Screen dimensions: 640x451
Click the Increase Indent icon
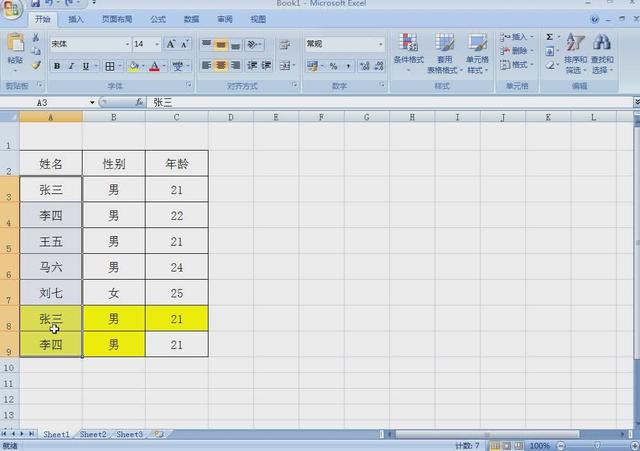click(x=266, y=65)
